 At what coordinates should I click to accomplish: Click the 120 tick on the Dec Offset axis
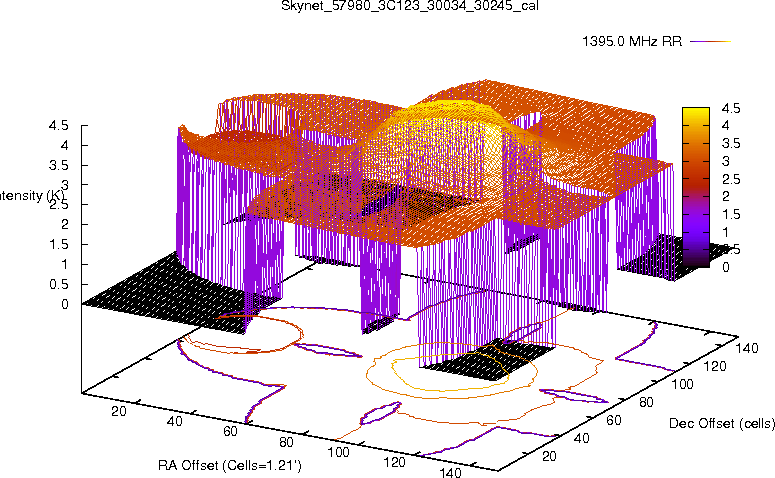(714, 366)
